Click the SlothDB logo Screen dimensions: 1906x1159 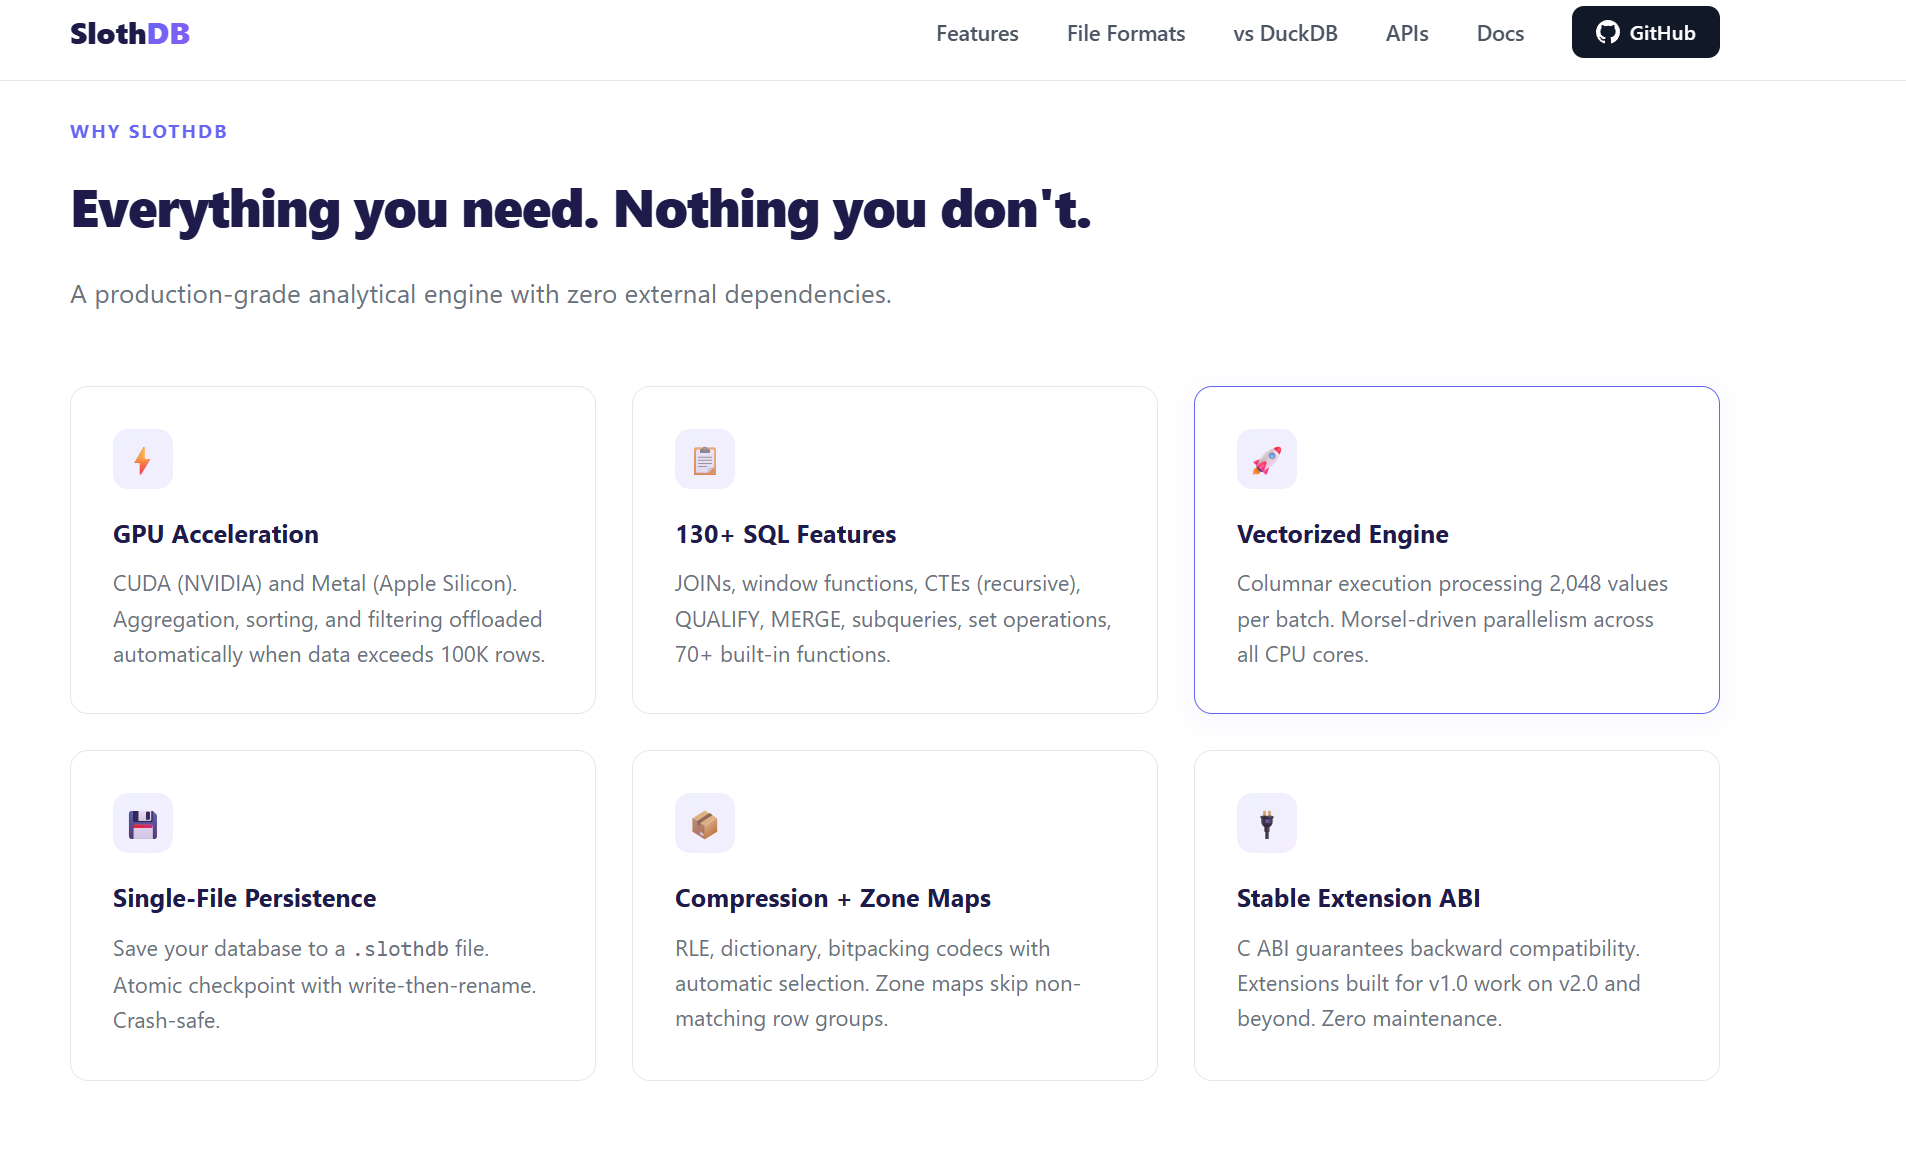click(130, 33)
